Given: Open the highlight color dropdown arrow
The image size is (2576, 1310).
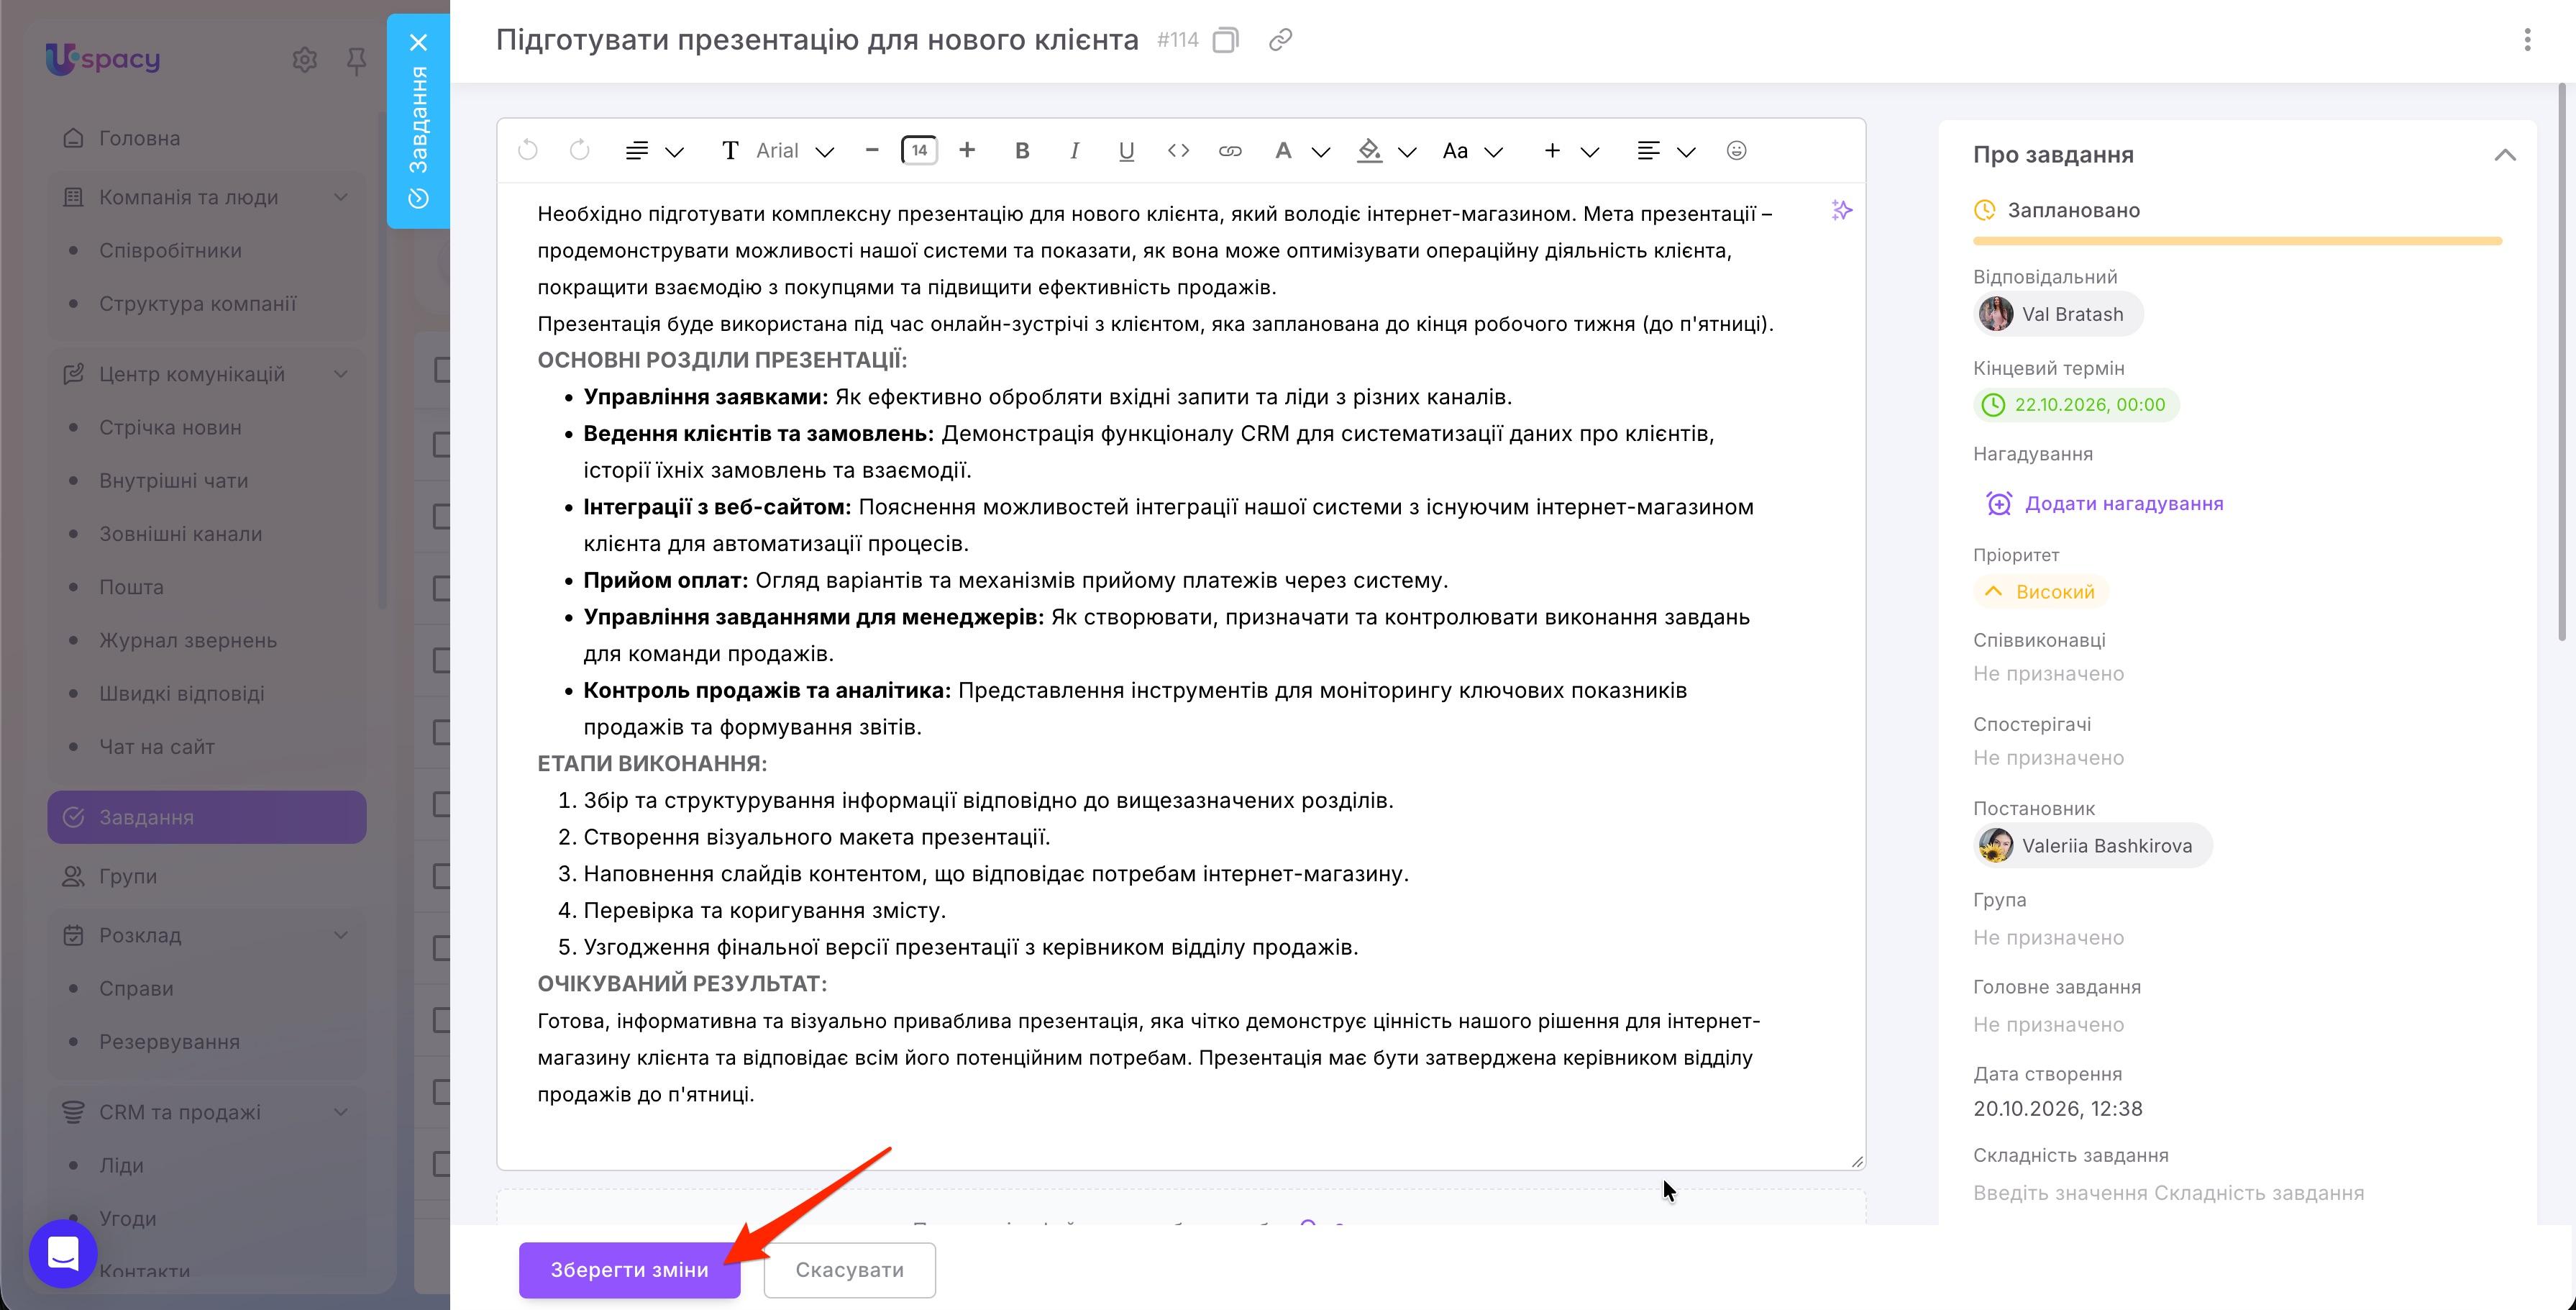Looking at the screenshot, I should 1407,152.
